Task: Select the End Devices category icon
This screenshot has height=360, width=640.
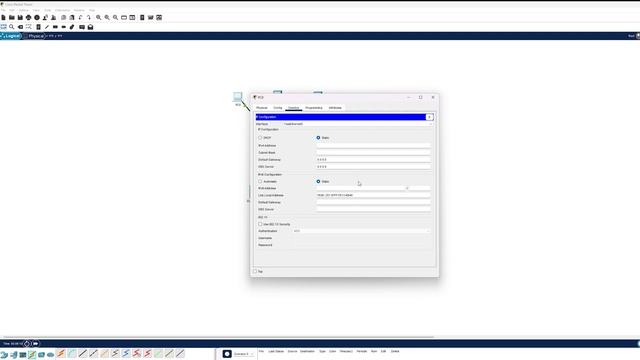Action: 13,355
